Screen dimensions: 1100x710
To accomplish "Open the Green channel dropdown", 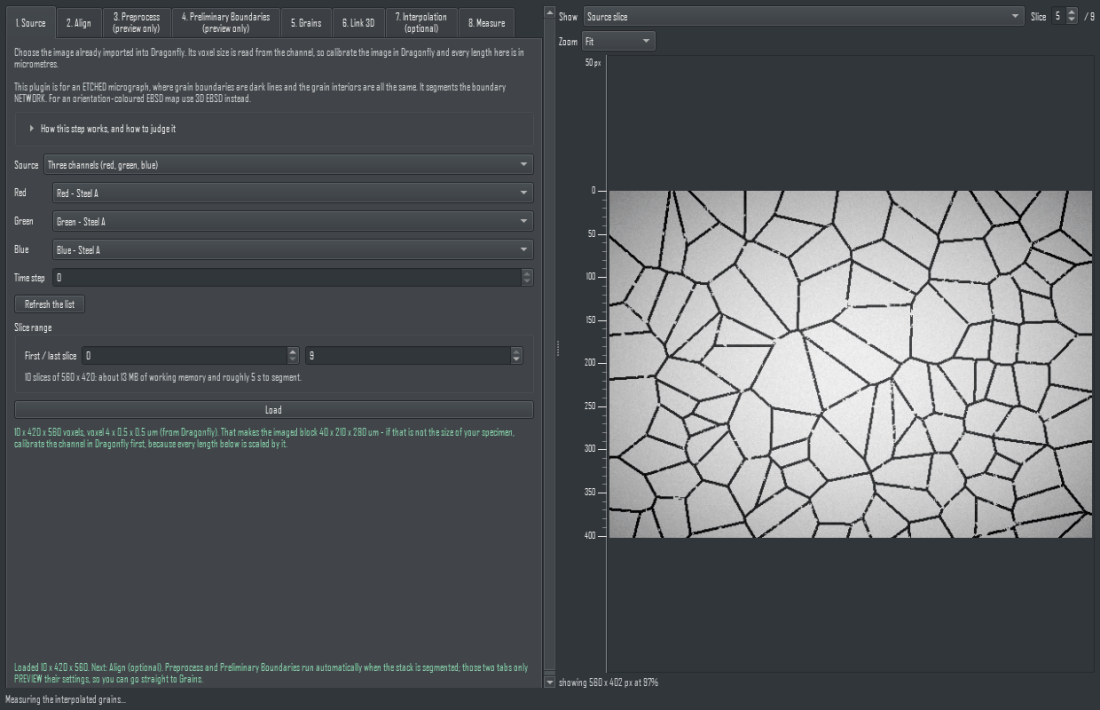I will click(293, 222).
